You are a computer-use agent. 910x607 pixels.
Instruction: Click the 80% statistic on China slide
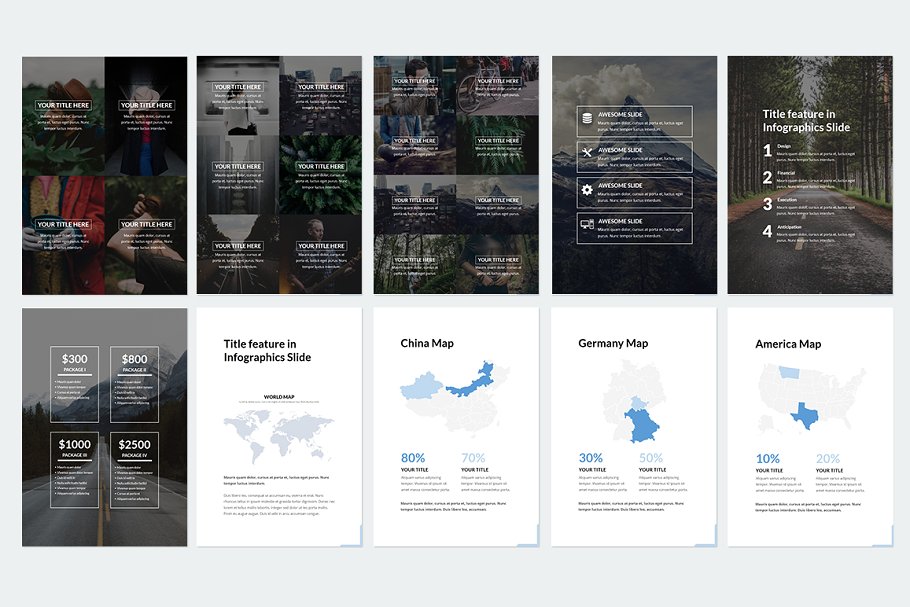[x=413, y=458]
